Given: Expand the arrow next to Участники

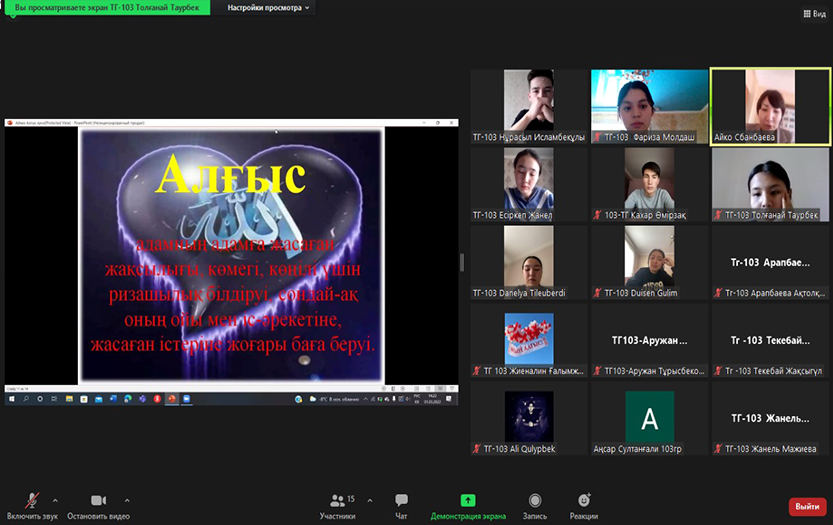Looking at the screenshot, I should tap(370, 500).
